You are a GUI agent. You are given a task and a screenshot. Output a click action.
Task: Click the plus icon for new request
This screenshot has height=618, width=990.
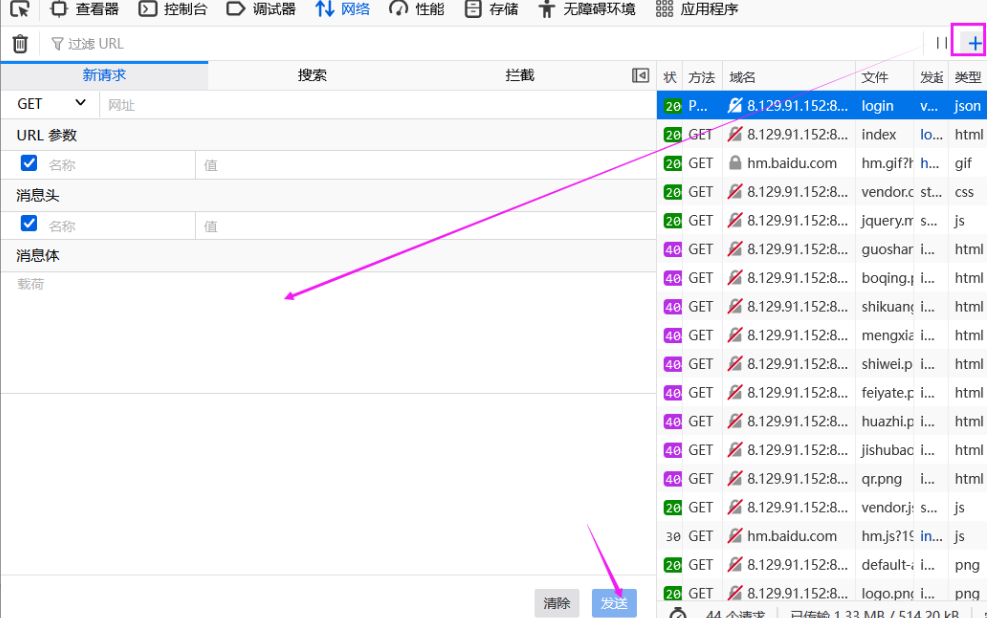tap(974, 43)
